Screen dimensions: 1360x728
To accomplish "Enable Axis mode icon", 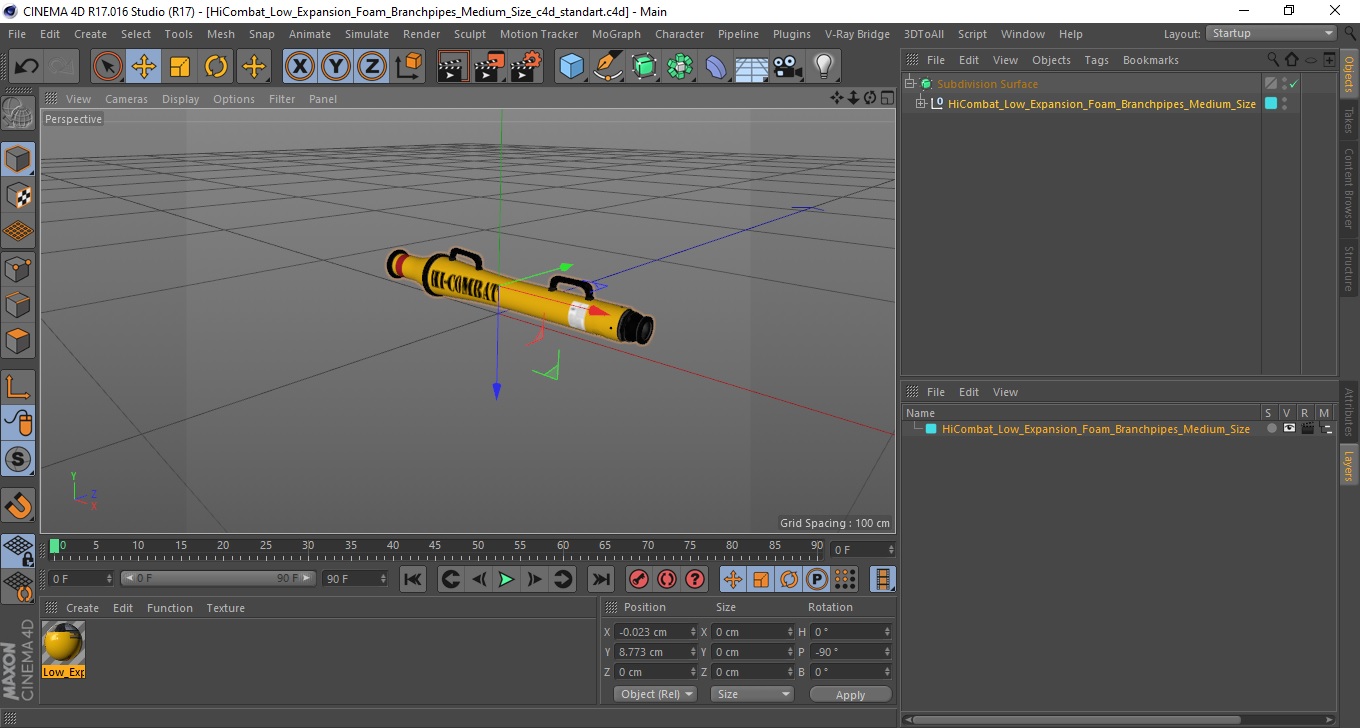I will [18, 387].
